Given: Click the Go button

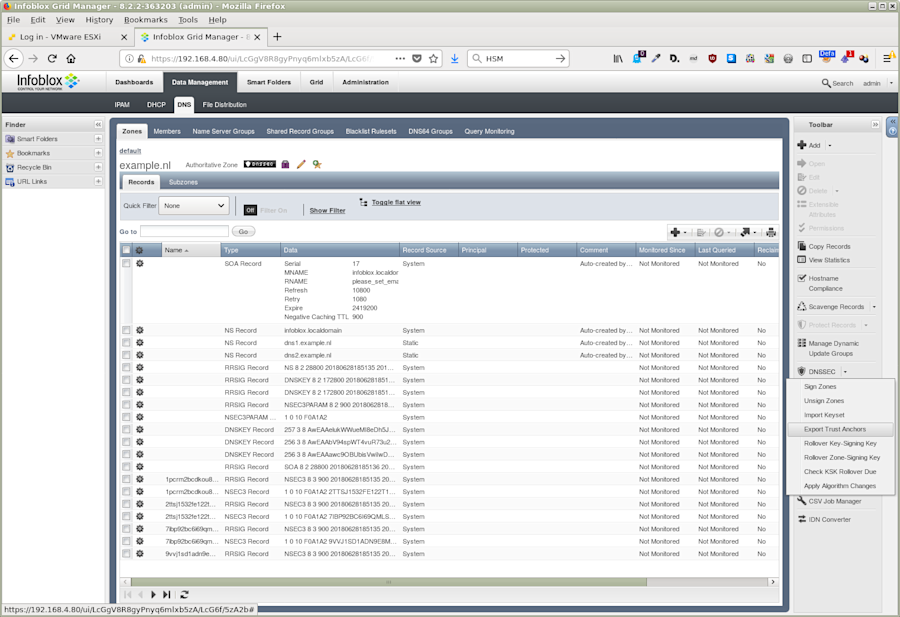Looking at the screenshot, I should (x=243, y=232).
